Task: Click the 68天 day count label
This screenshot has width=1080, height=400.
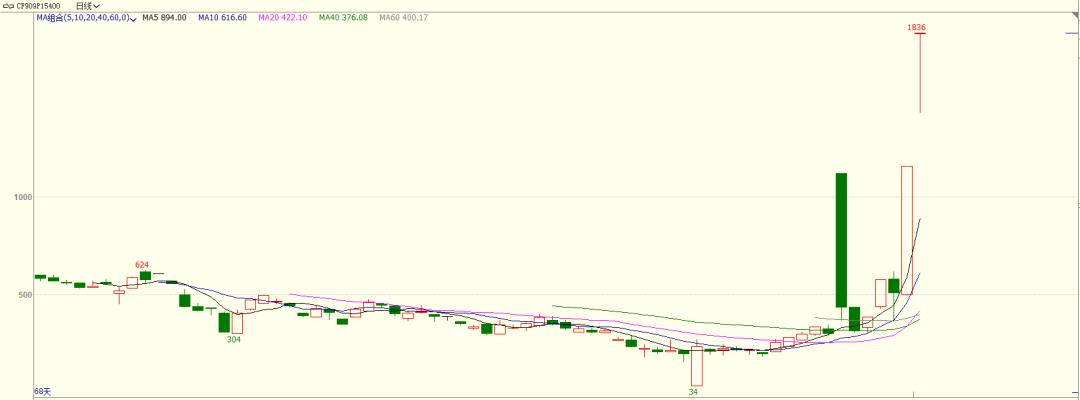Action: coord(42,391)
